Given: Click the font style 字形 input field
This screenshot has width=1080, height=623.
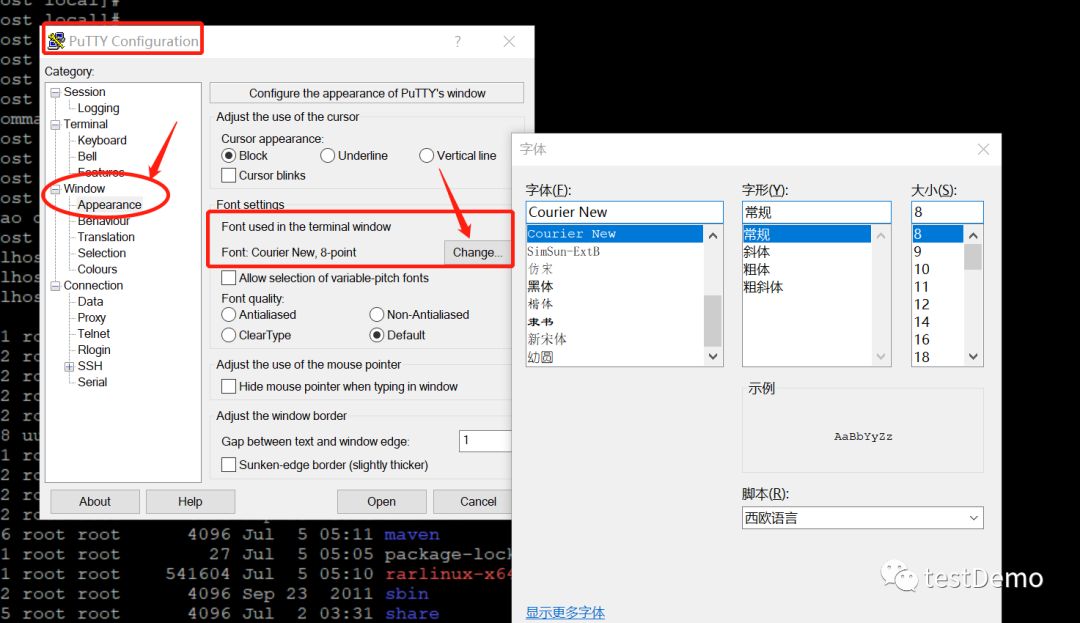Looking at the screenshot, I should click(x=816, y=212).
